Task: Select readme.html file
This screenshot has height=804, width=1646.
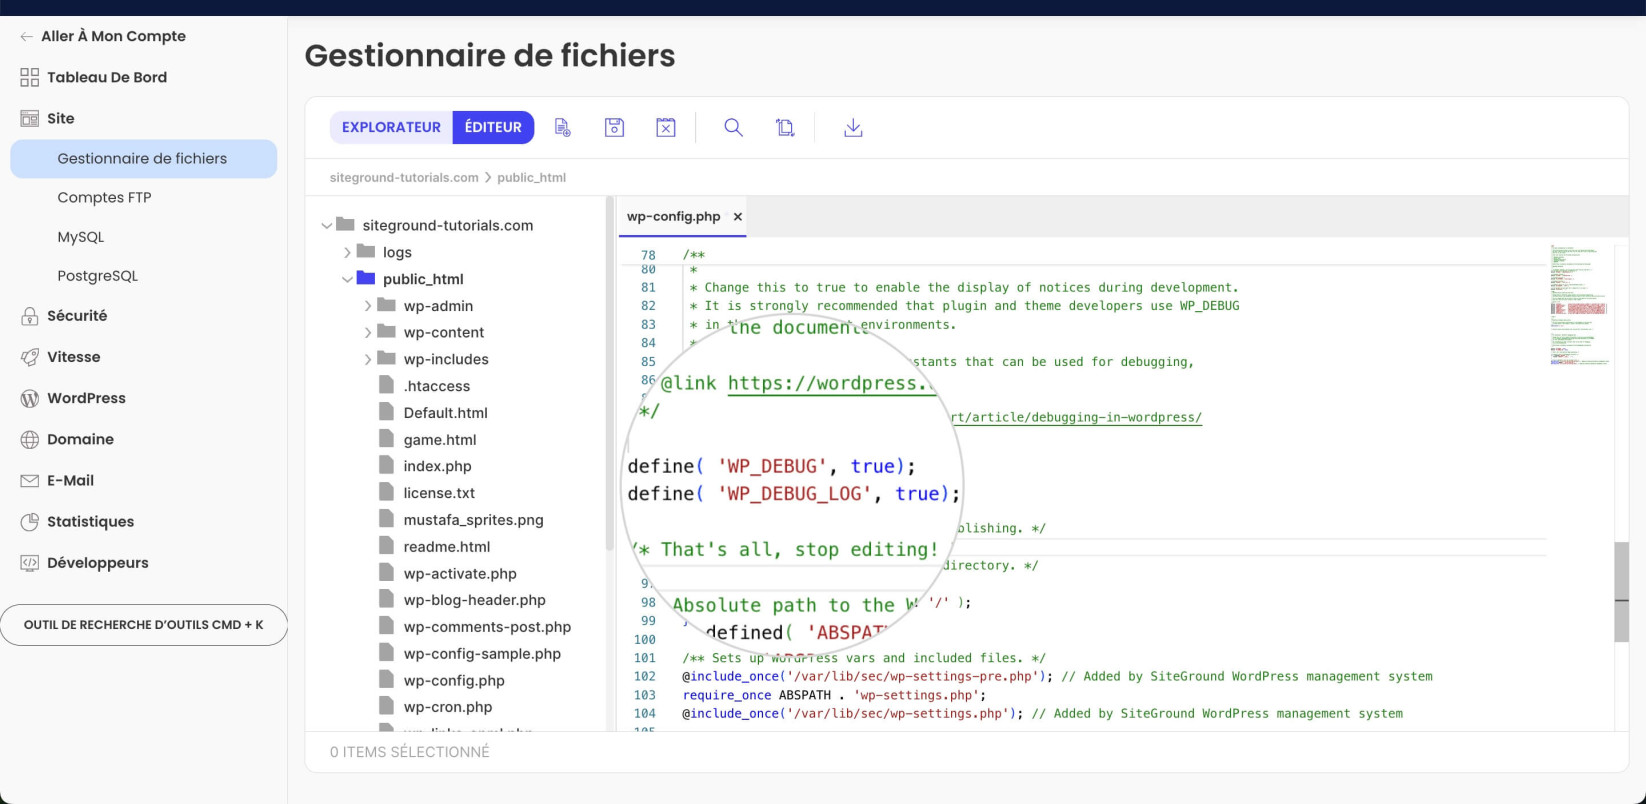Action: [446, 547]
